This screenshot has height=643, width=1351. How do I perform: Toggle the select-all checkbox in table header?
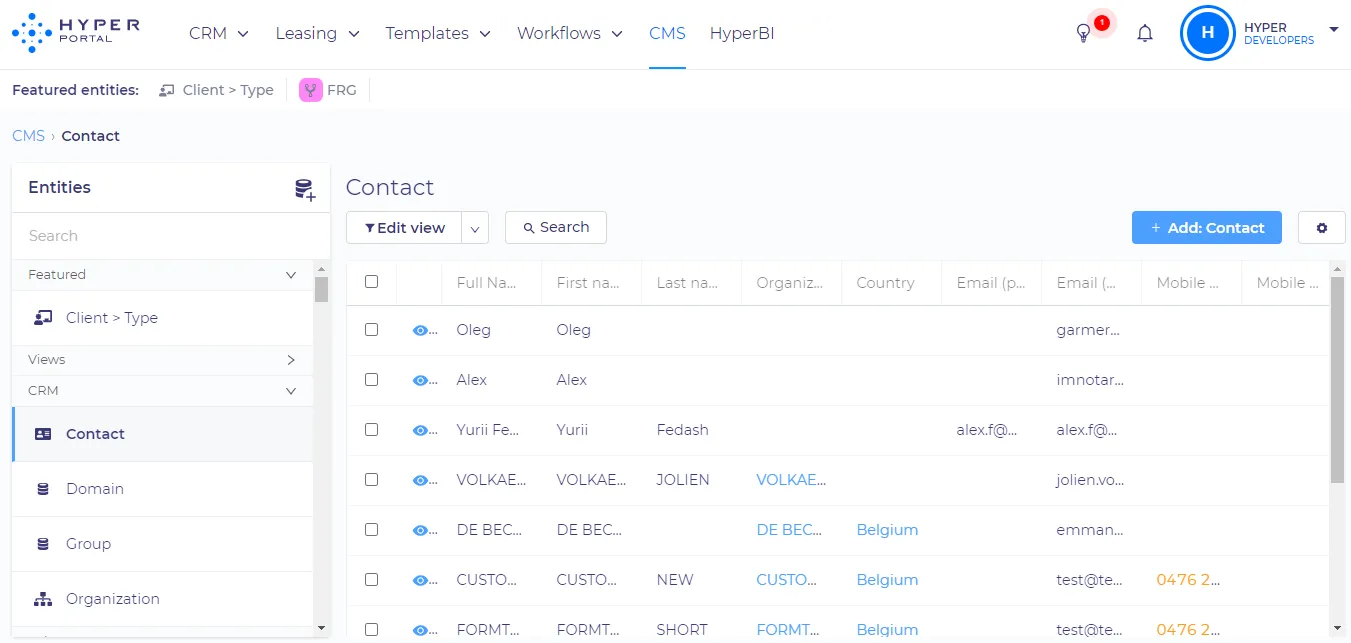coord(372,282)
